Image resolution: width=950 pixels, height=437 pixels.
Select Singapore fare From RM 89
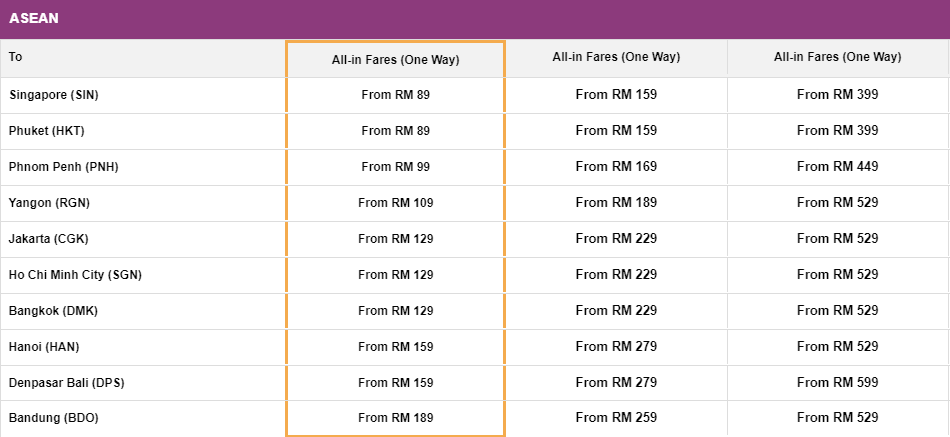point(396,95)
